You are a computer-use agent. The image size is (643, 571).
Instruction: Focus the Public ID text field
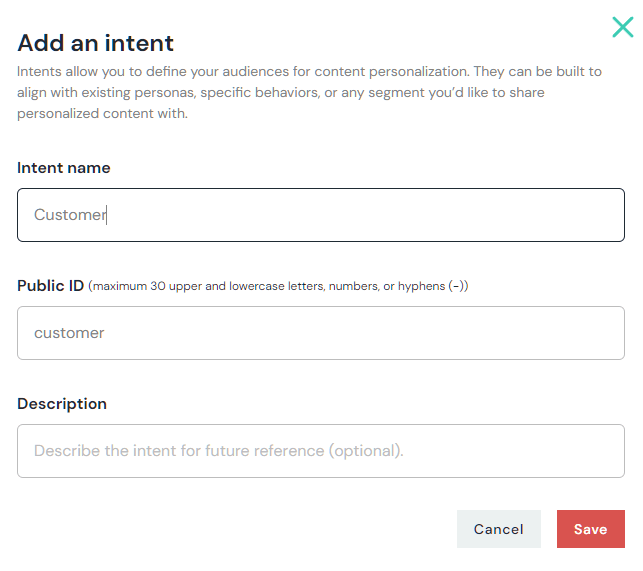pyautogui.click(x=320, y=333)
